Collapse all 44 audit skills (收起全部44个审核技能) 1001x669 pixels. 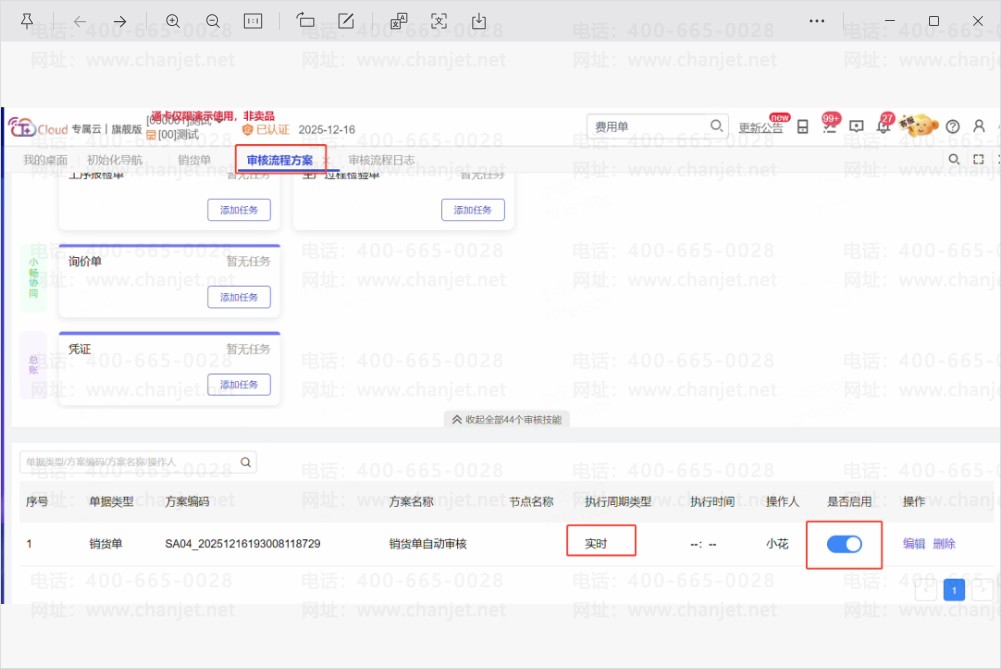506,419
